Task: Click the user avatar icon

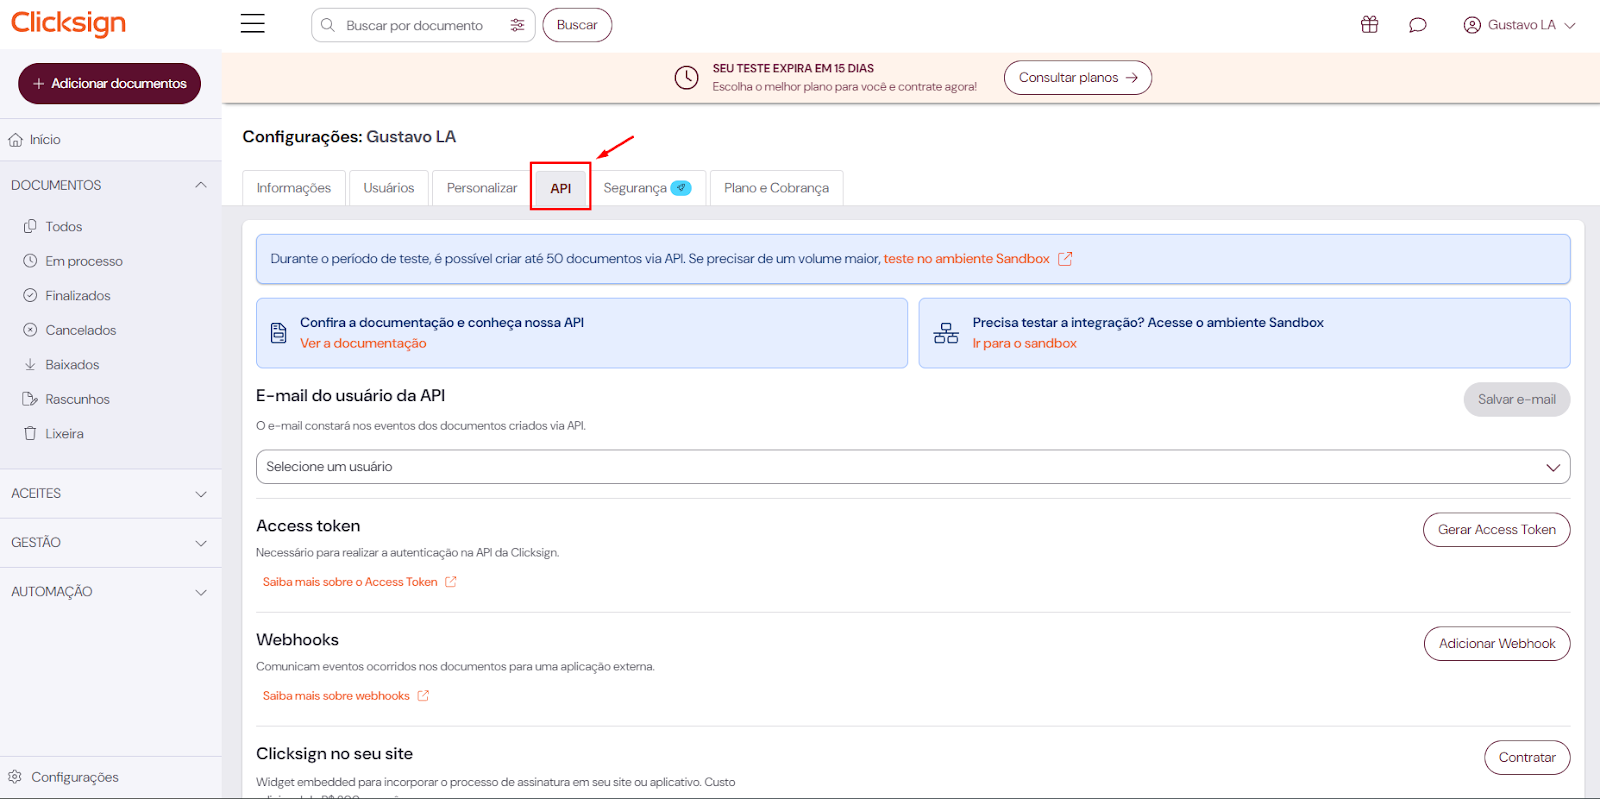Action: 1472,25
